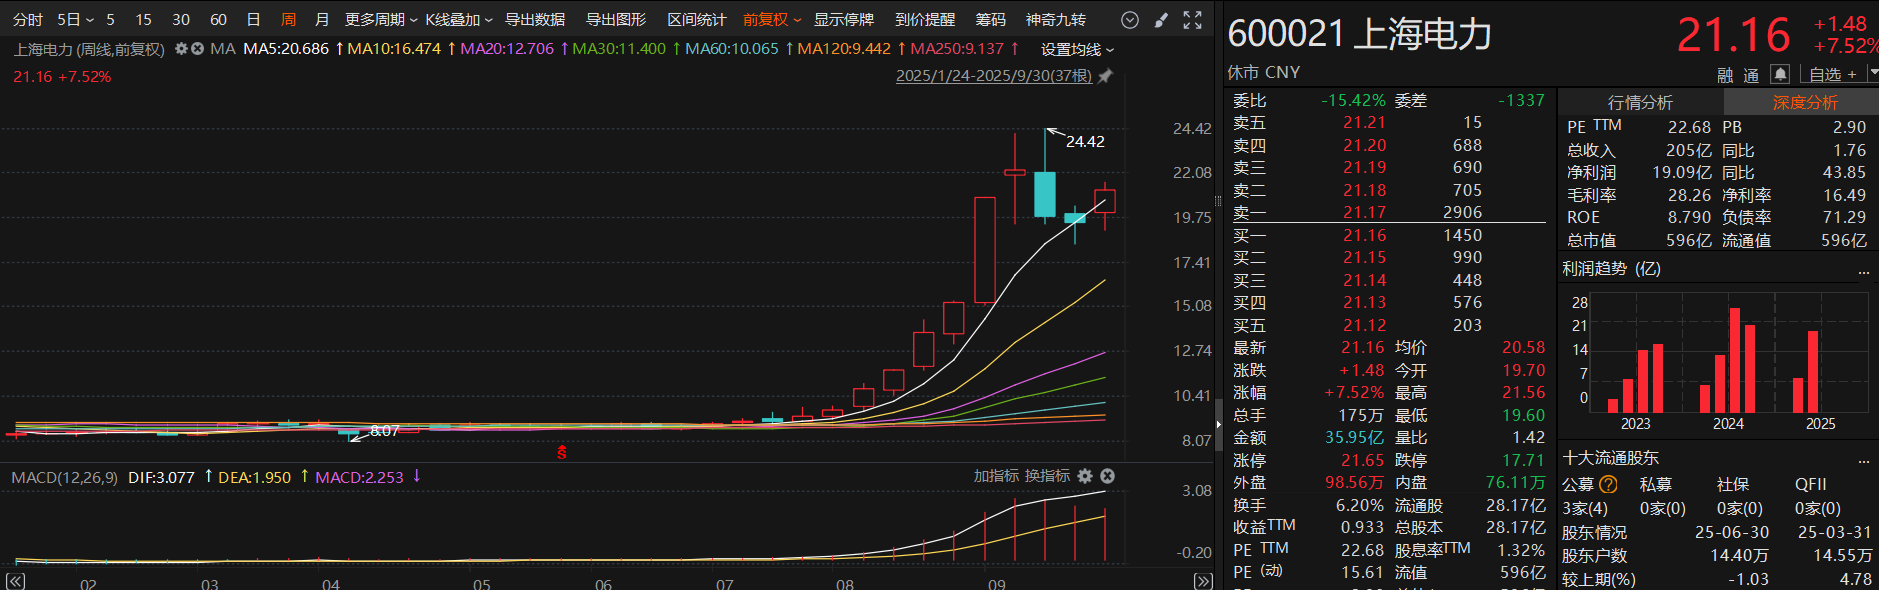Close the MACD indicator panel
Viewport: 1879px width, 590px height.
(x=1107, y=476)
